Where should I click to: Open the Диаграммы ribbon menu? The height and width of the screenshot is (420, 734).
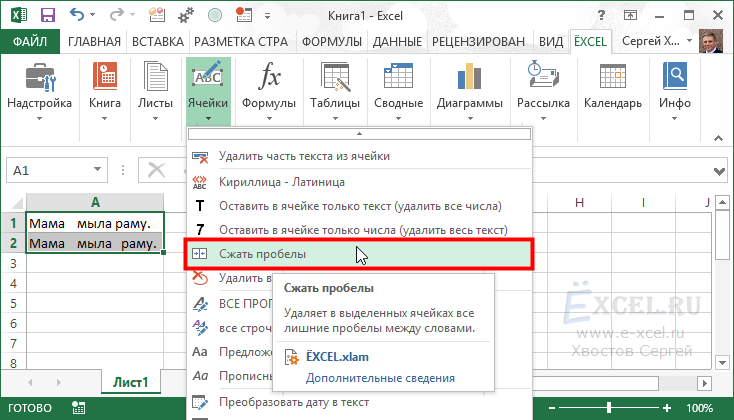[x=470, y=92]
